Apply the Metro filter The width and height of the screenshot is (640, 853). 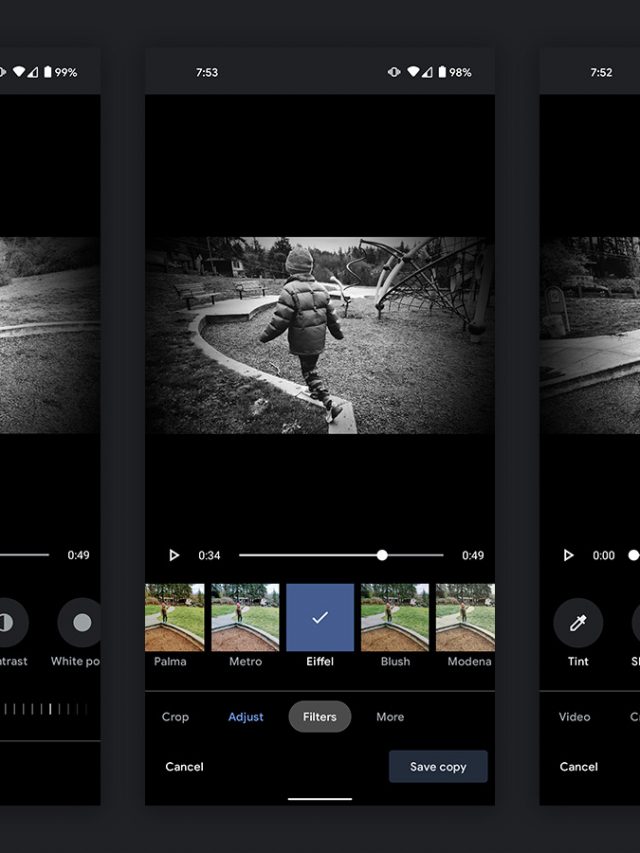(245, 617)
